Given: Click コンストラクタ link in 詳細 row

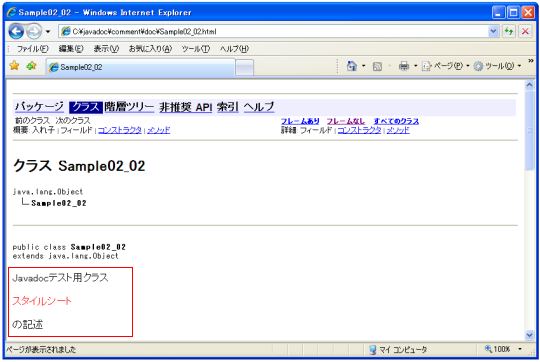Looking at the screenshot, I should [x=360, y=130].
